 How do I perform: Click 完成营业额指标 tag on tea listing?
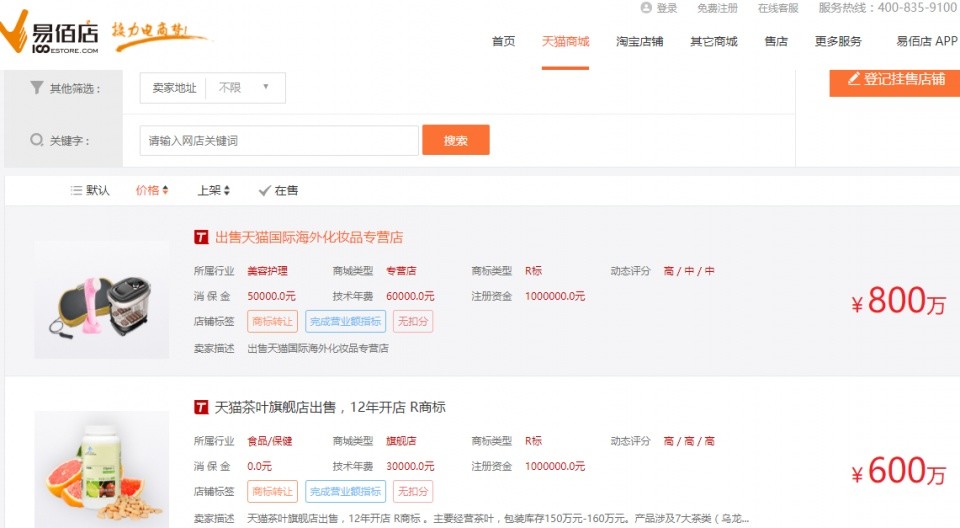click(x=345, y=491)
